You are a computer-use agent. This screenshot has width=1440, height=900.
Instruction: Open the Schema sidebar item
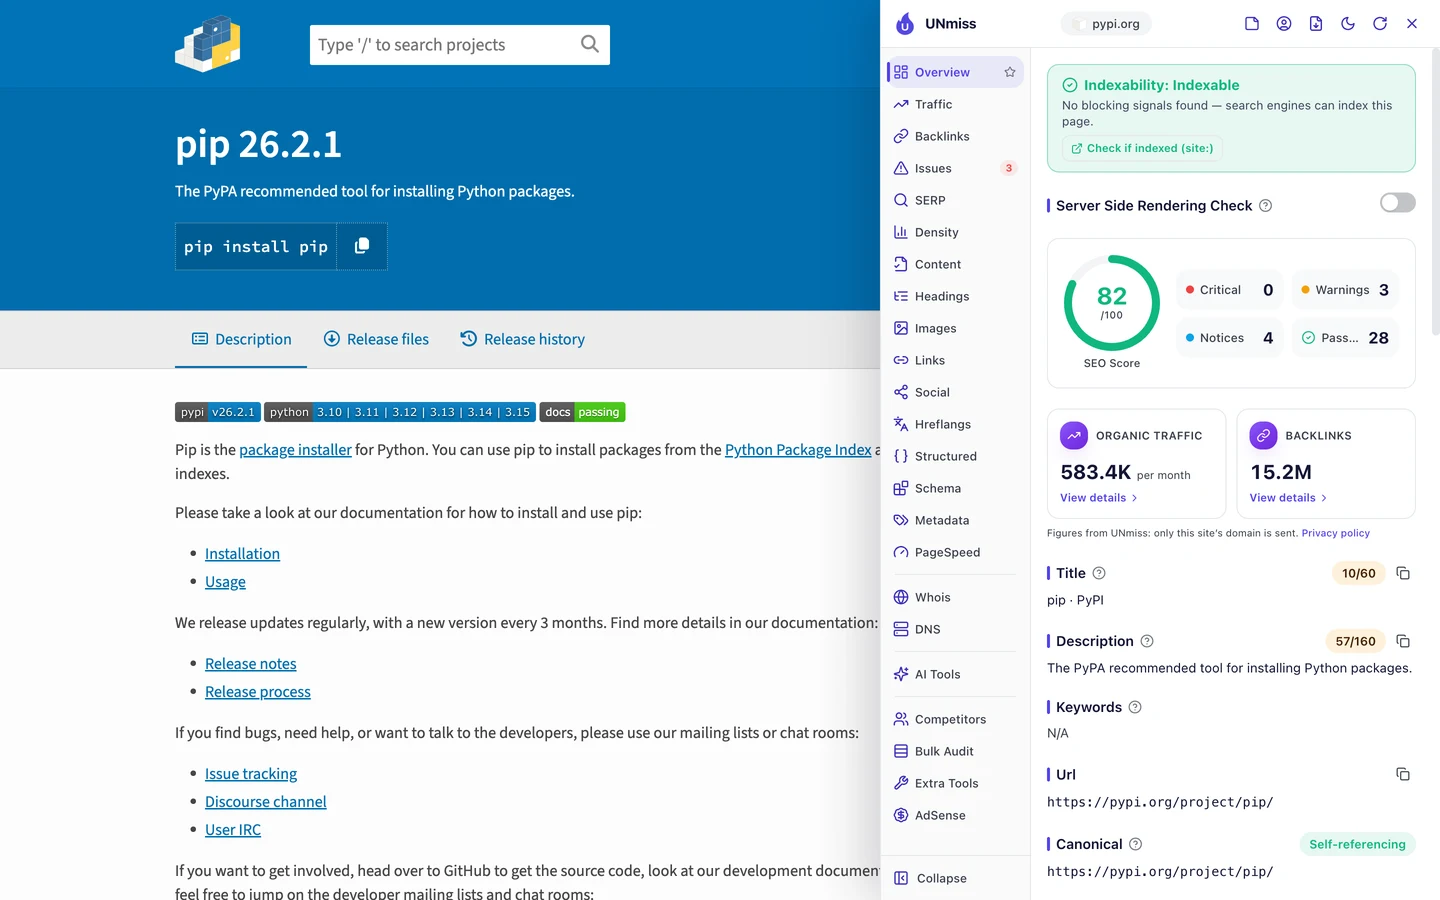tap(955, 488)
